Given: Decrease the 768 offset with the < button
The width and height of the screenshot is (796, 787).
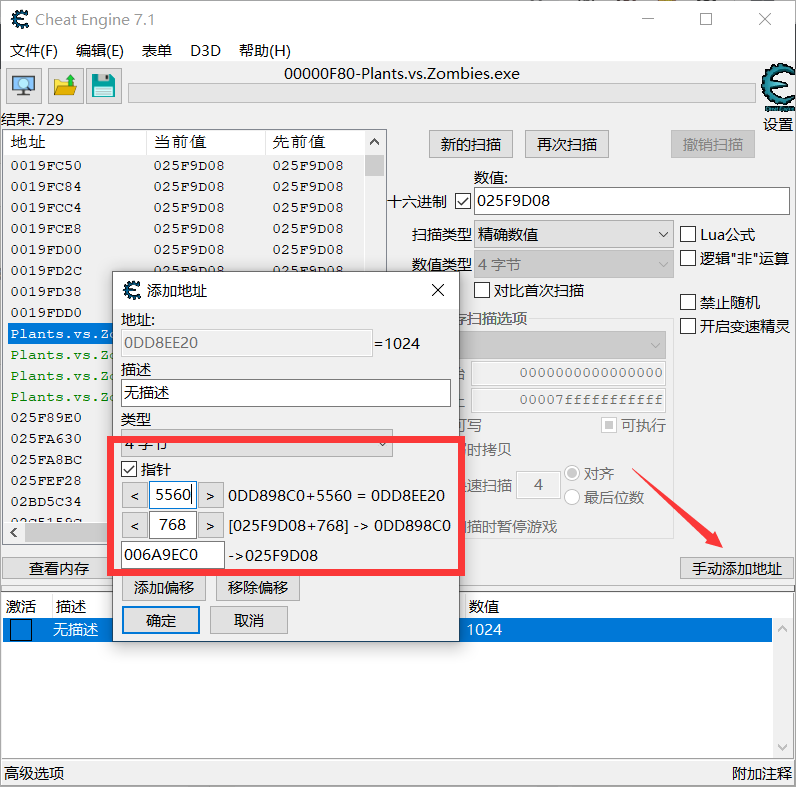Looking at the screenshot, I should [x=135, y=526].
